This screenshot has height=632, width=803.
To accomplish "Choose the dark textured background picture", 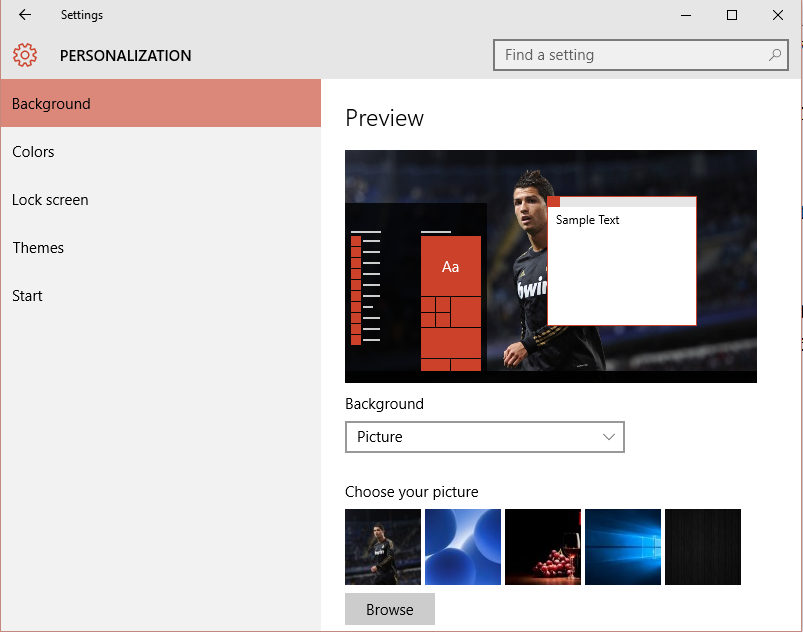I will click(703, 546).
